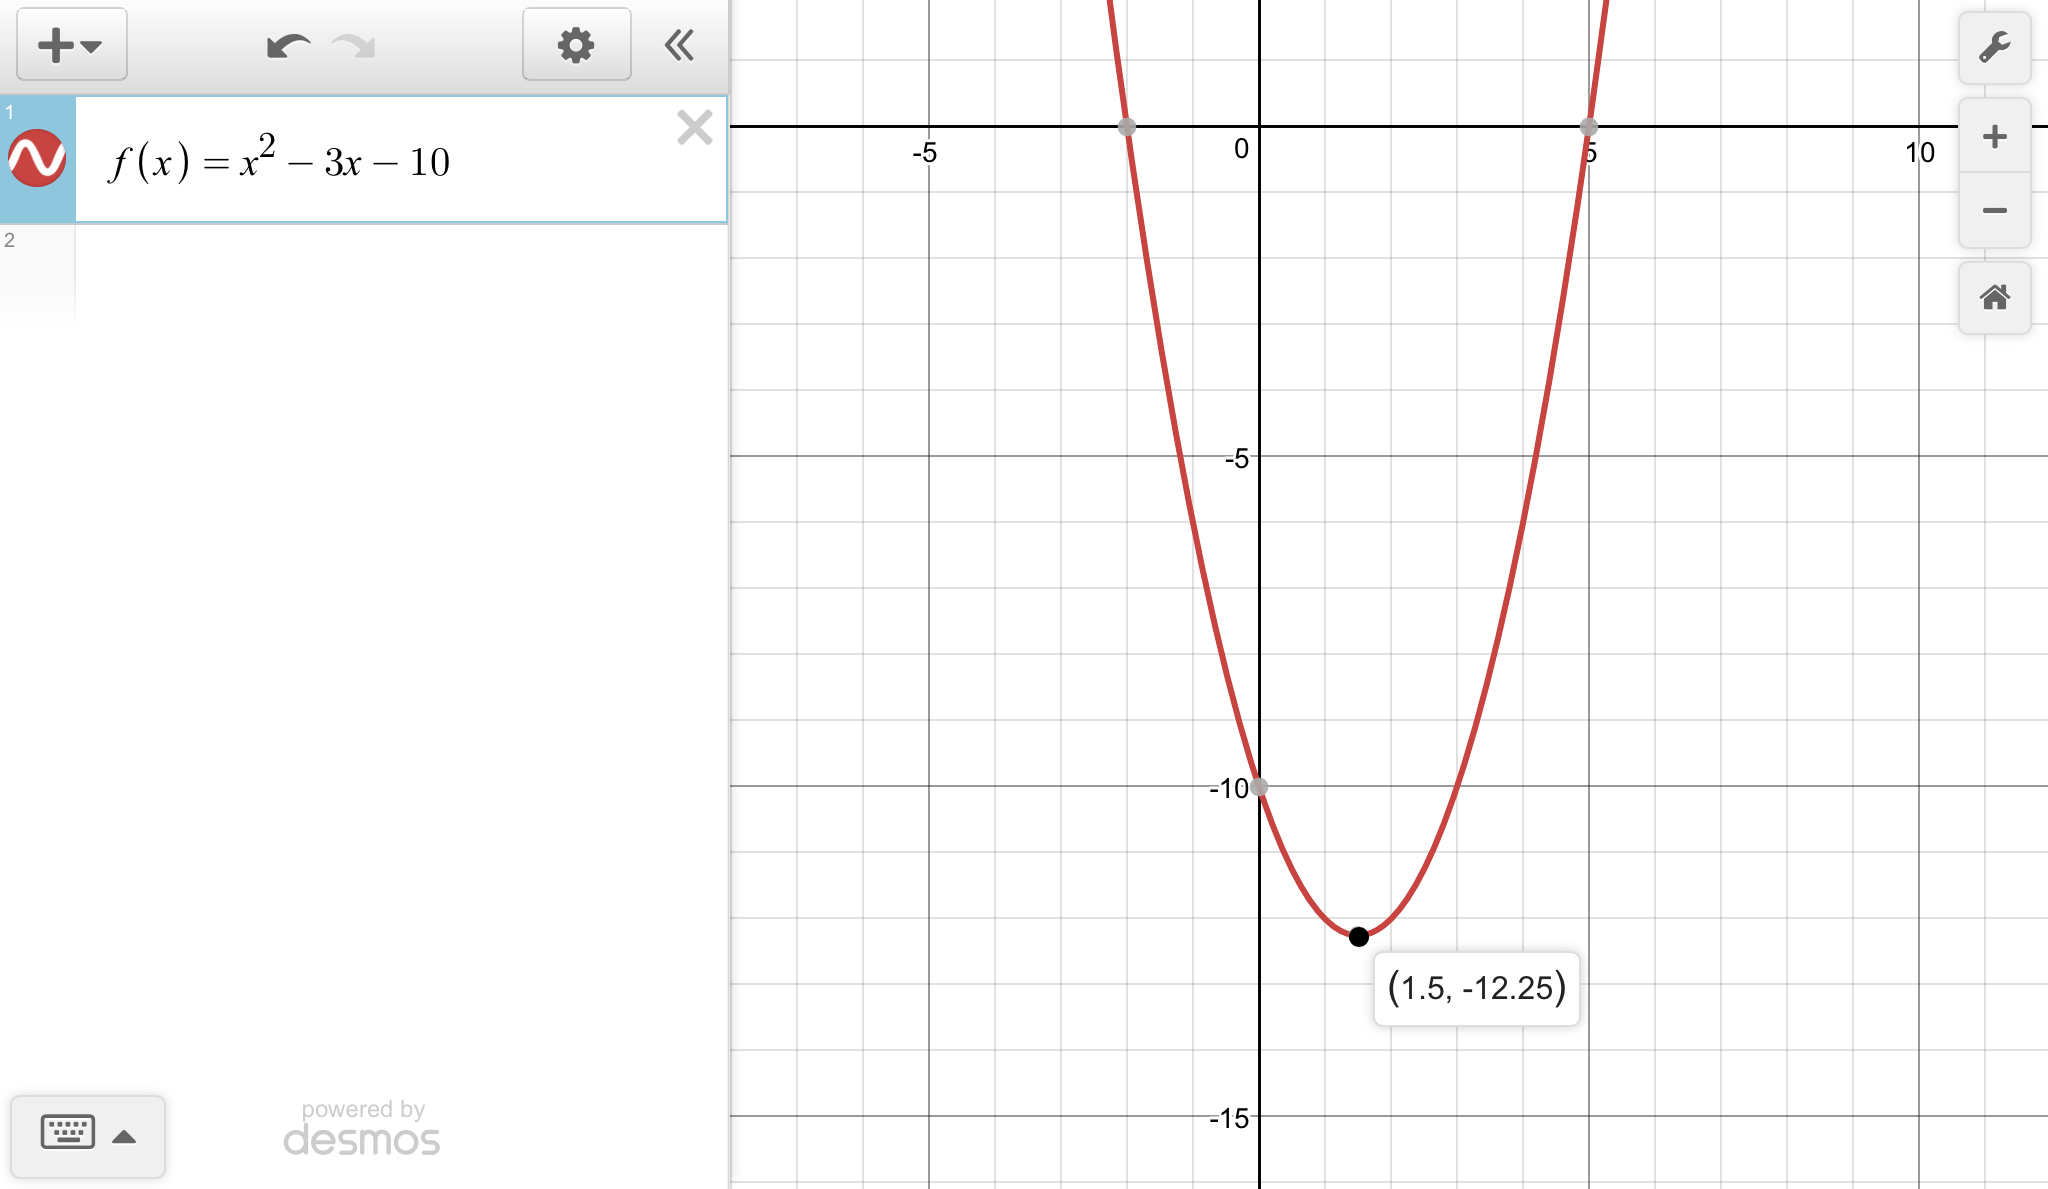Collapse the expression list panel
This screenshot has height=1189, width=2048.
pyautogui.click(x=679, y=45)
